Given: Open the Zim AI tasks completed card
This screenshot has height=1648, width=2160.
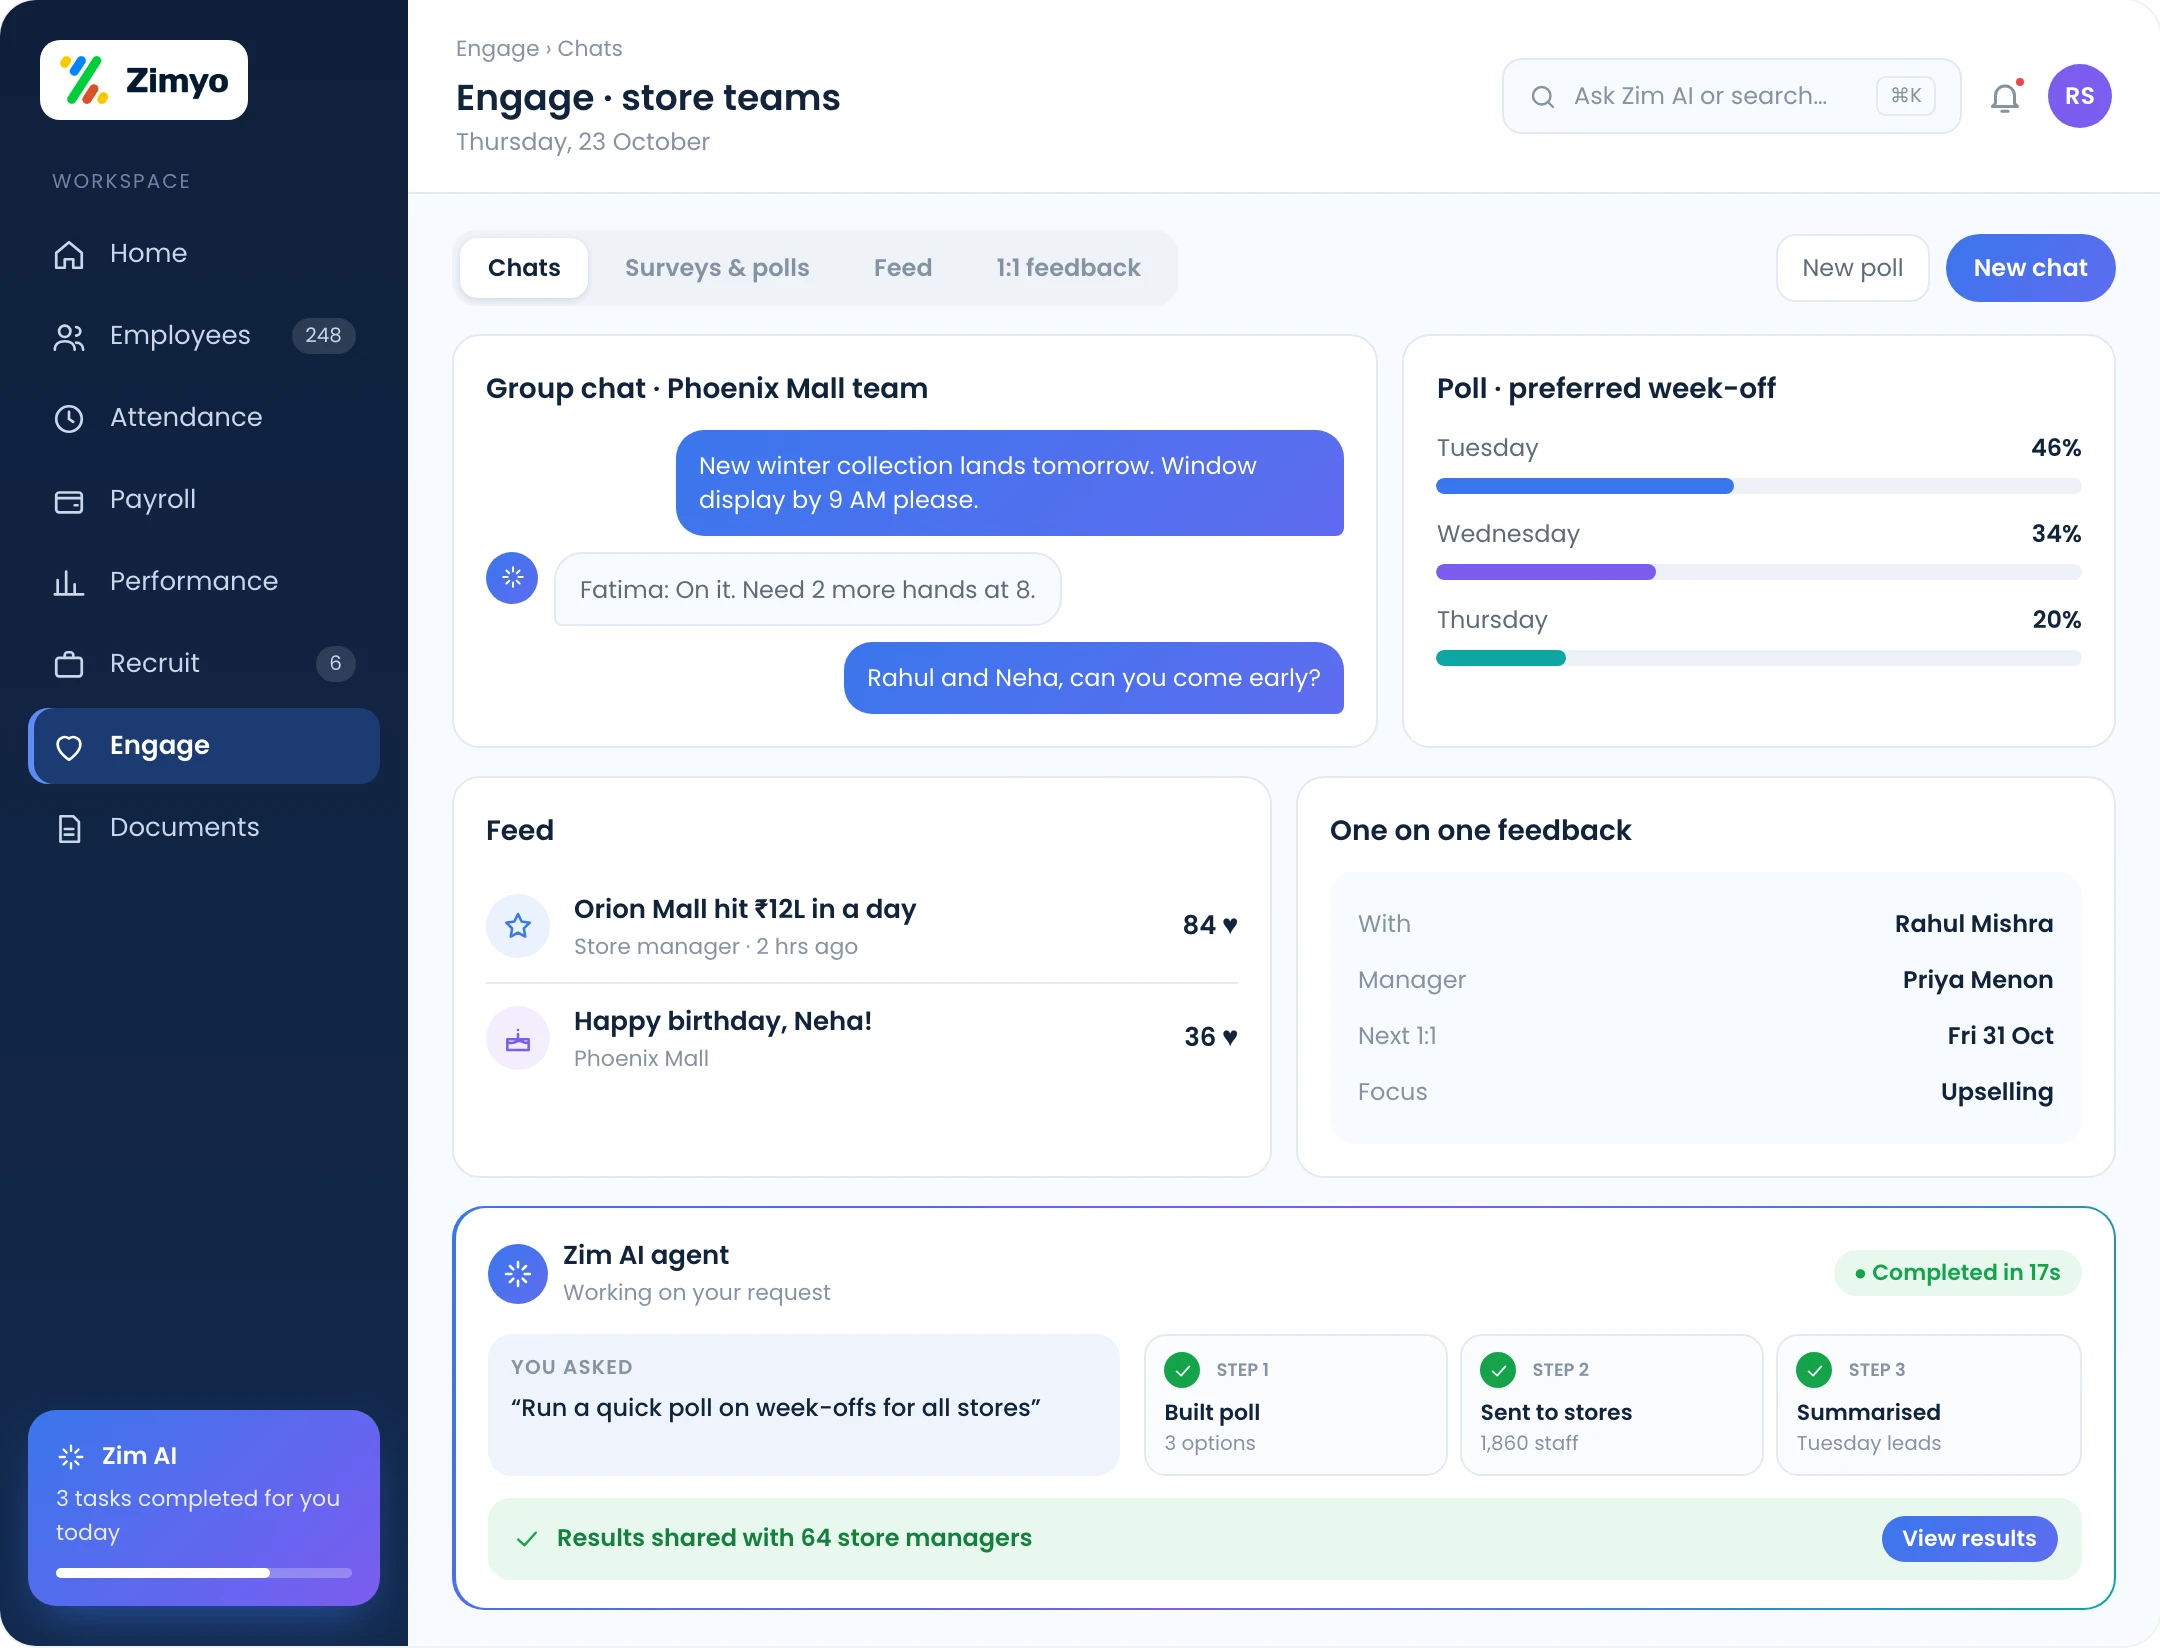Looking at the screenshot, I should pos(204,1508).
